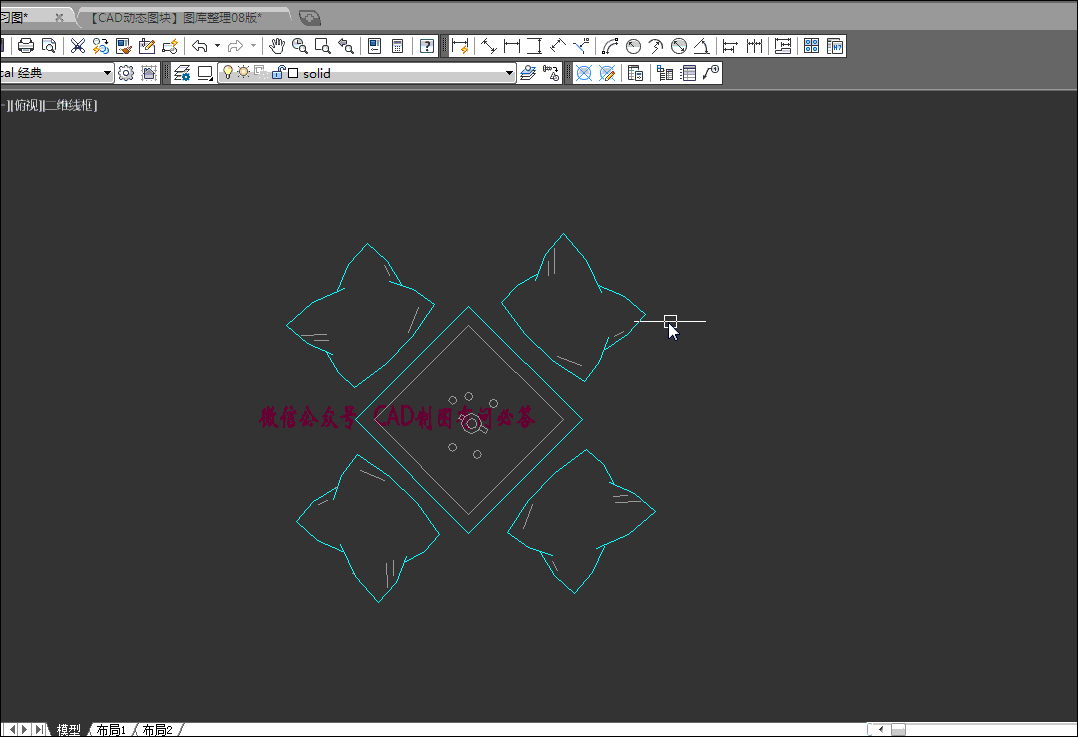Select Jogged radius dimension tool

click(x=656, y=46)
